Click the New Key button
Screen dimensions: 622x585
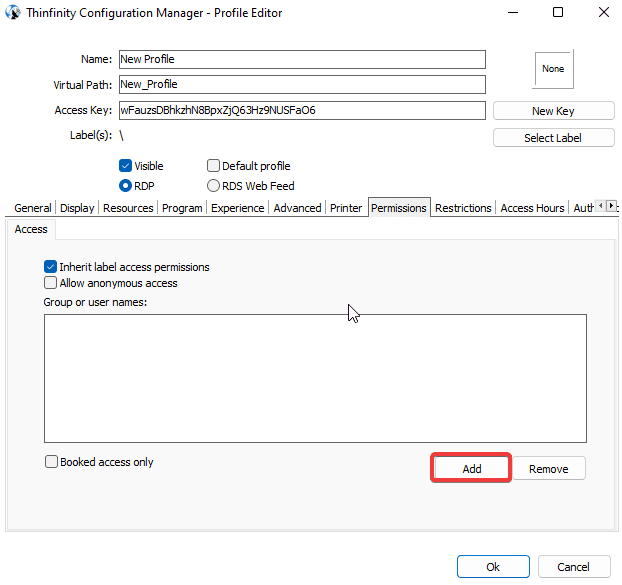(x=553, y=111)
